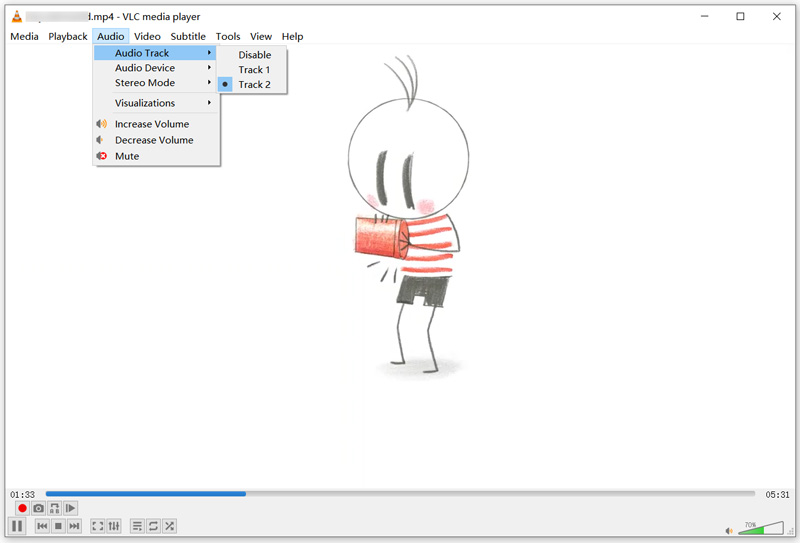Skip to previous media item
The width and height of the screenshot is (800, 543).
point(42,526)
